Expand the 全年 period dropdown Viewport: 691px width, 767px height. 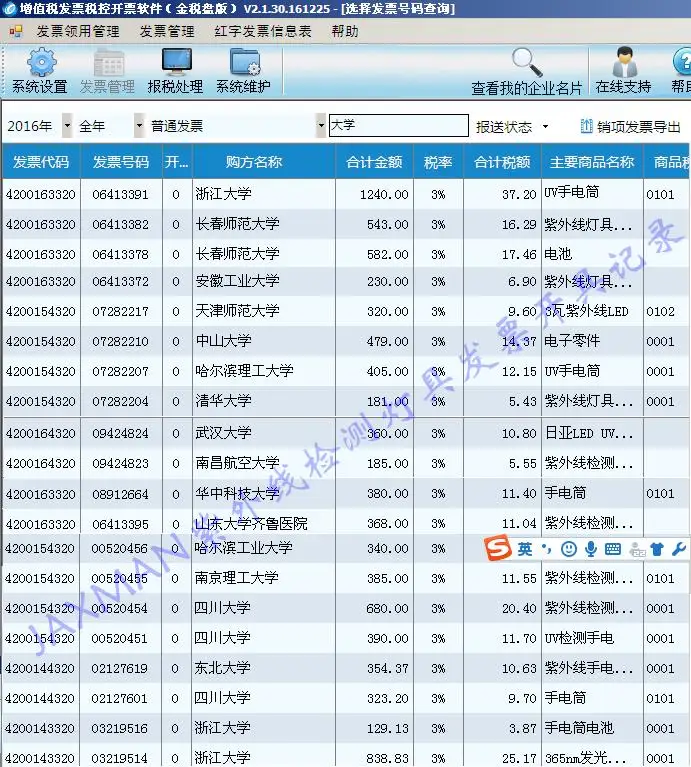click(139, 126)
